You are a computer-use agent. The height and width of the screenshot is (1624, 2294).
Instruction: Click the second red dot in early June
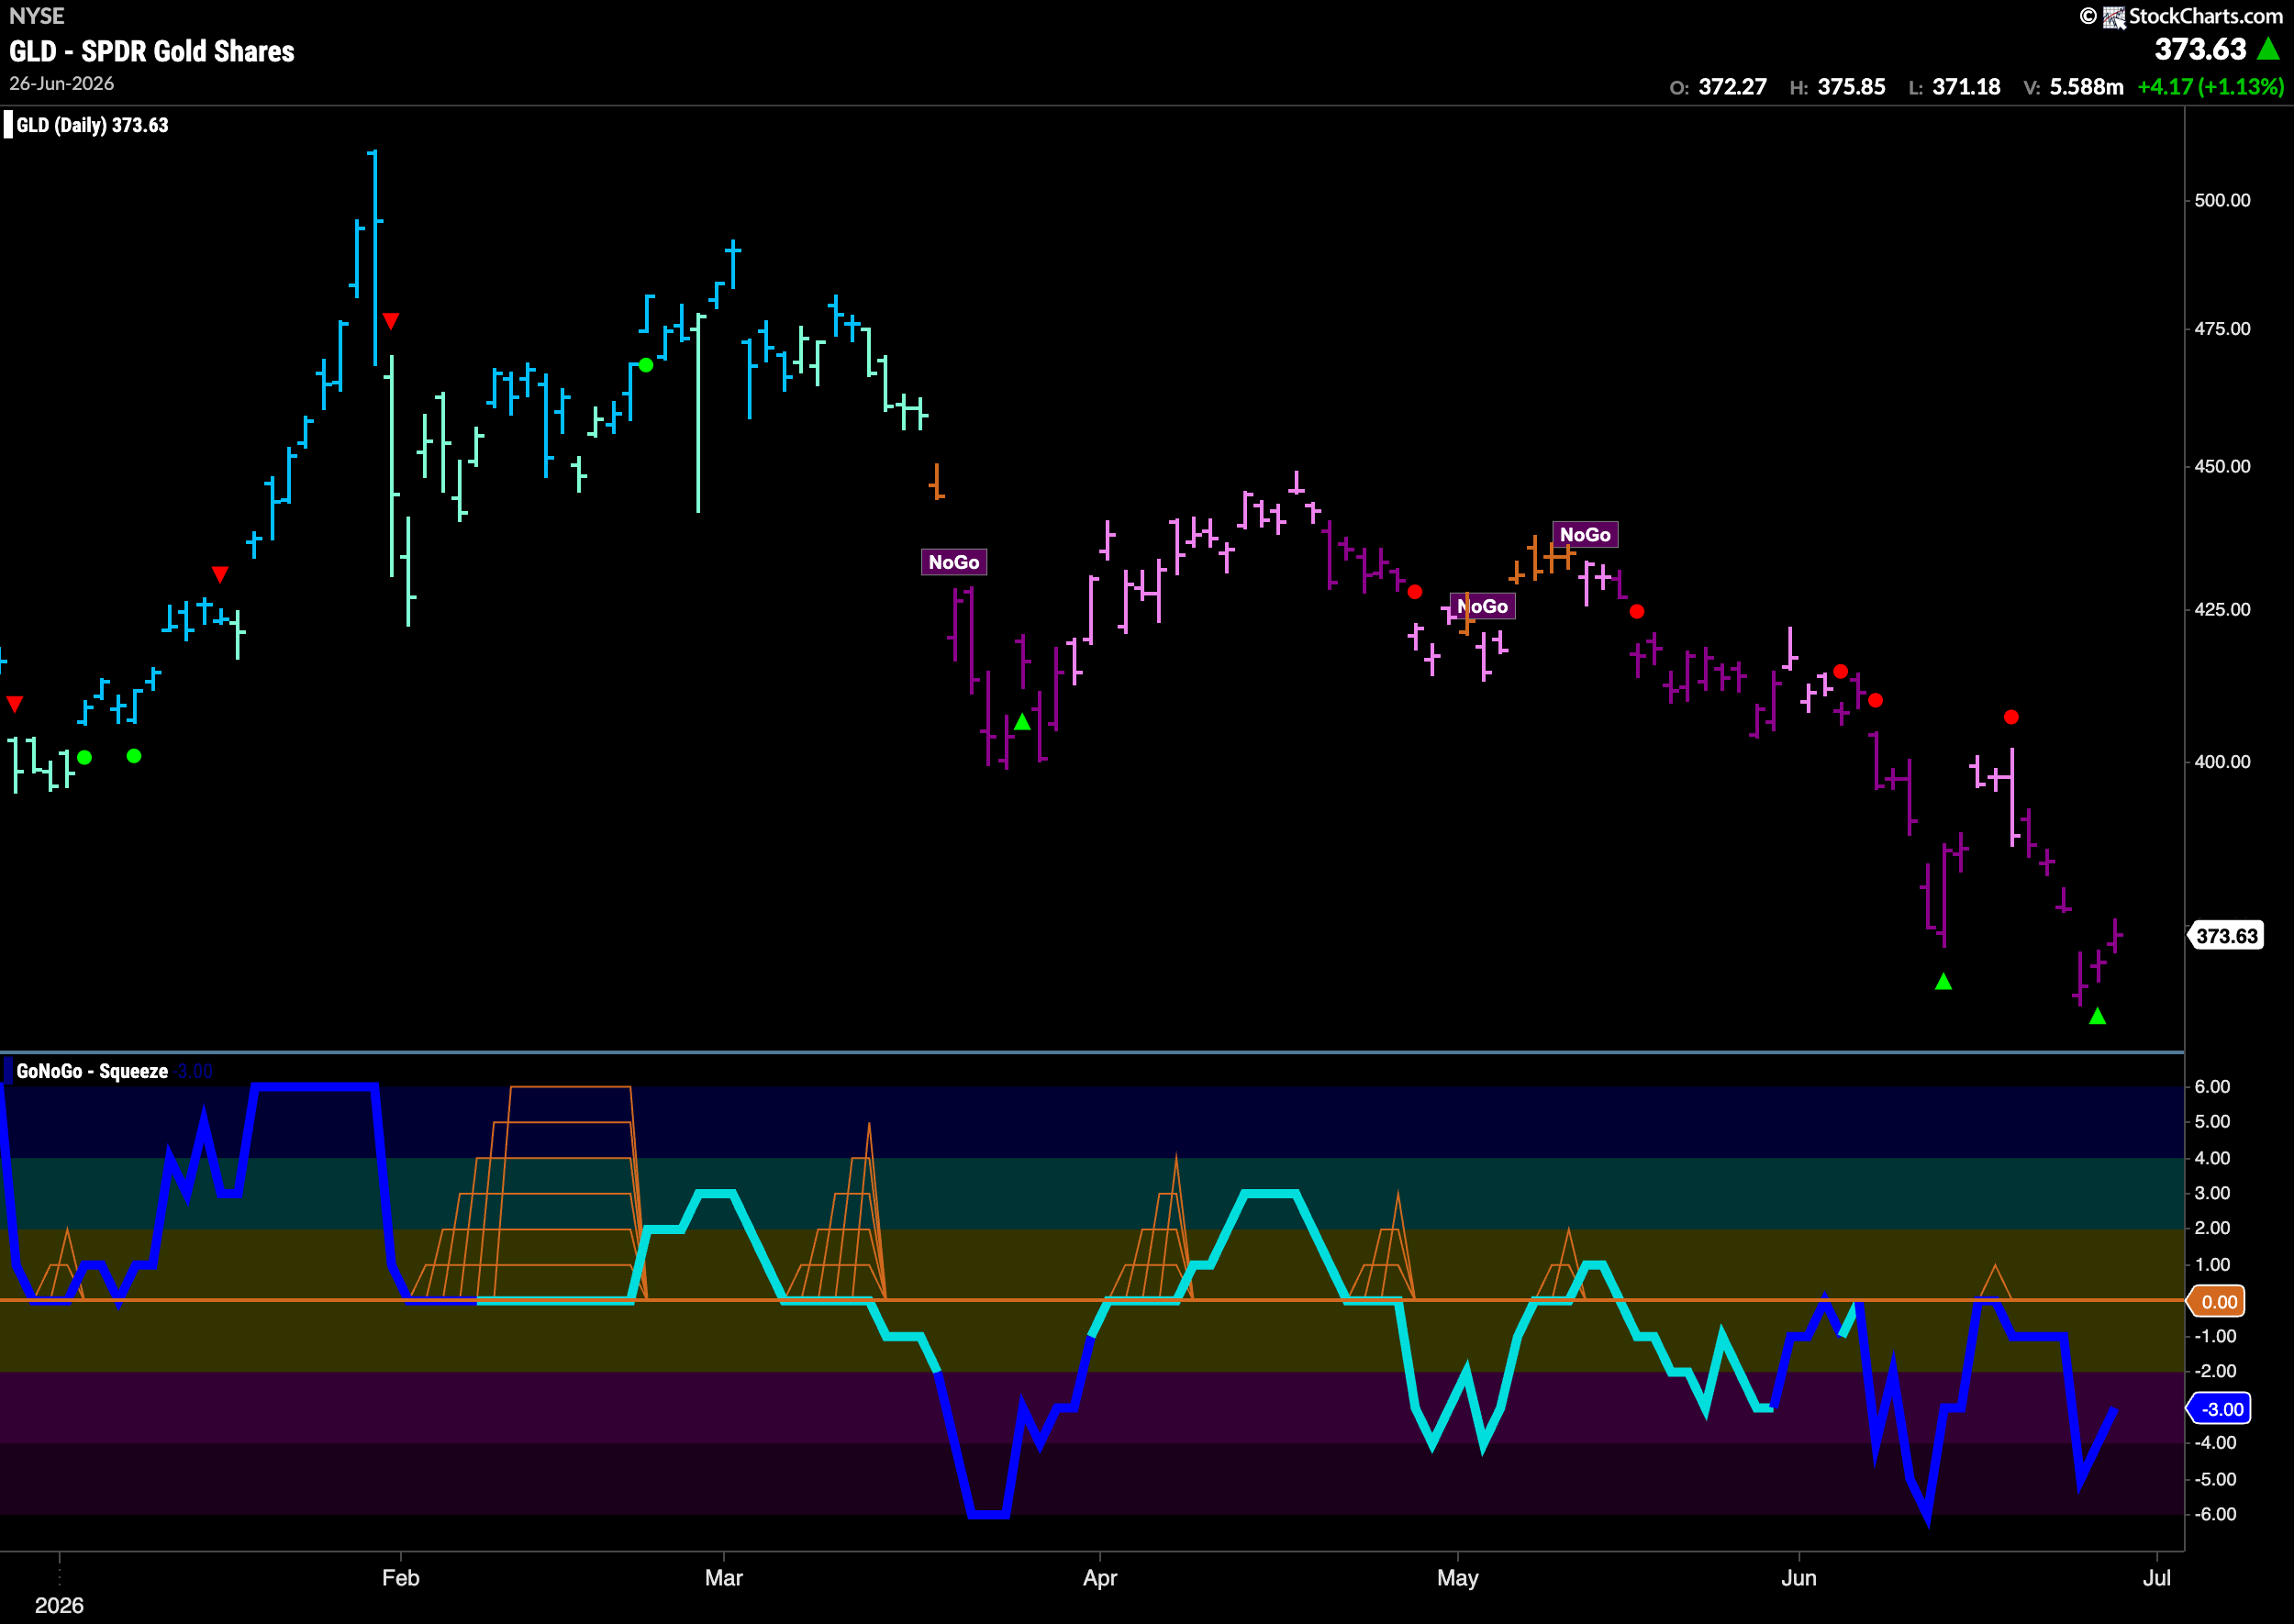tap(1875, 700)
